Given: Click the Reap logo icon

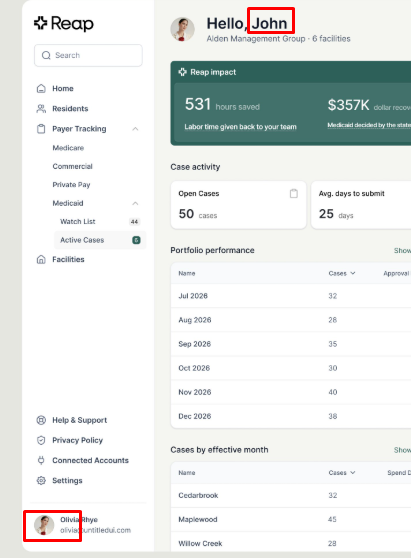Looking at the screenshot, I should tap(41, 23).
